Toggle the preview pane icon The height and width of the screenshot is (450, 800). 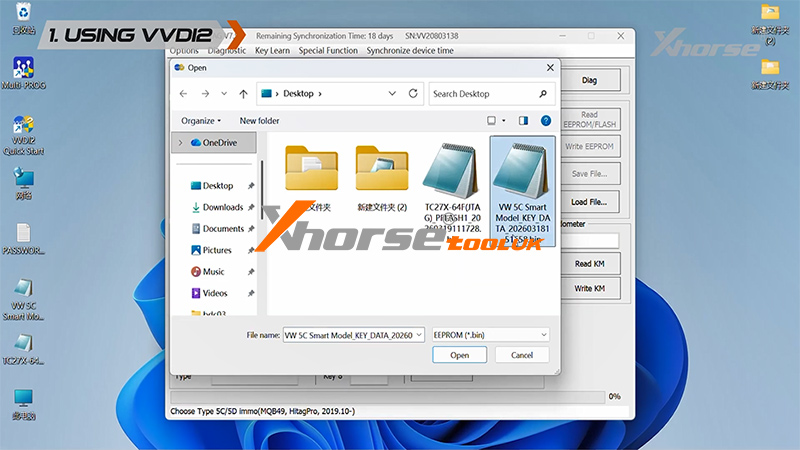tap(524, 120)
